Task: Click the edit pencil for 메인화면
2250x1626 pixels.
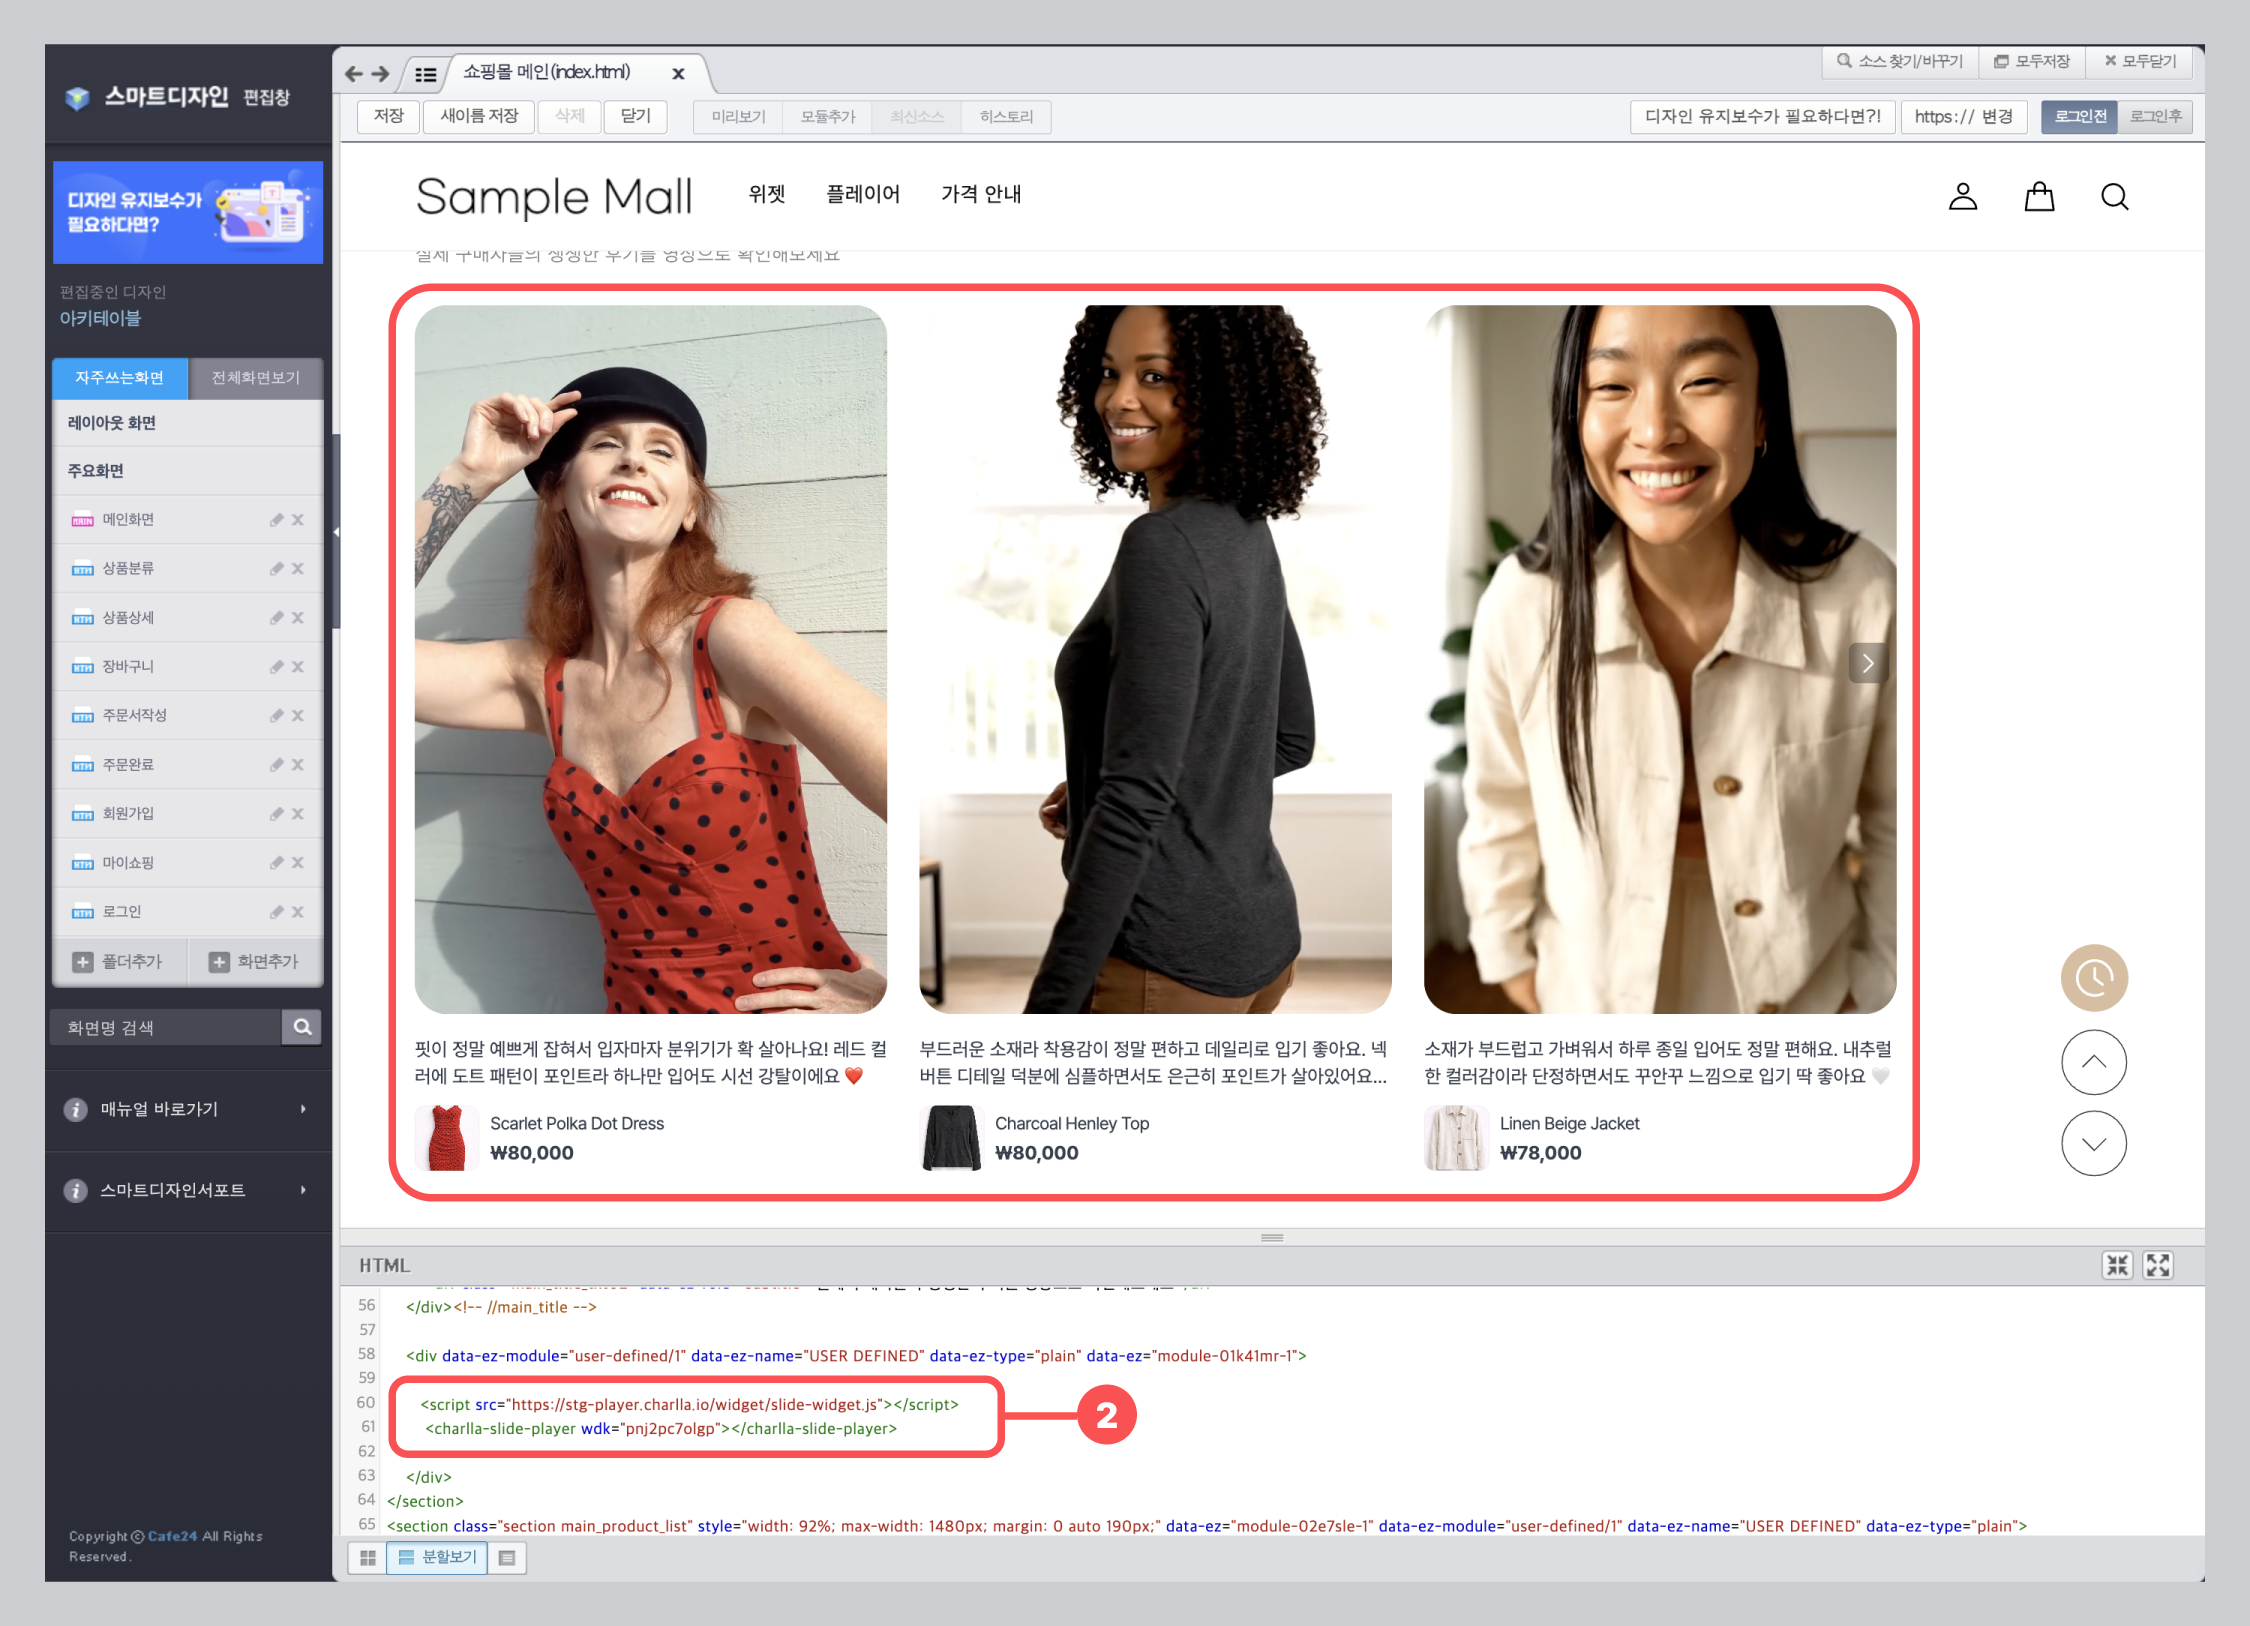Action: tap(276, 519)
